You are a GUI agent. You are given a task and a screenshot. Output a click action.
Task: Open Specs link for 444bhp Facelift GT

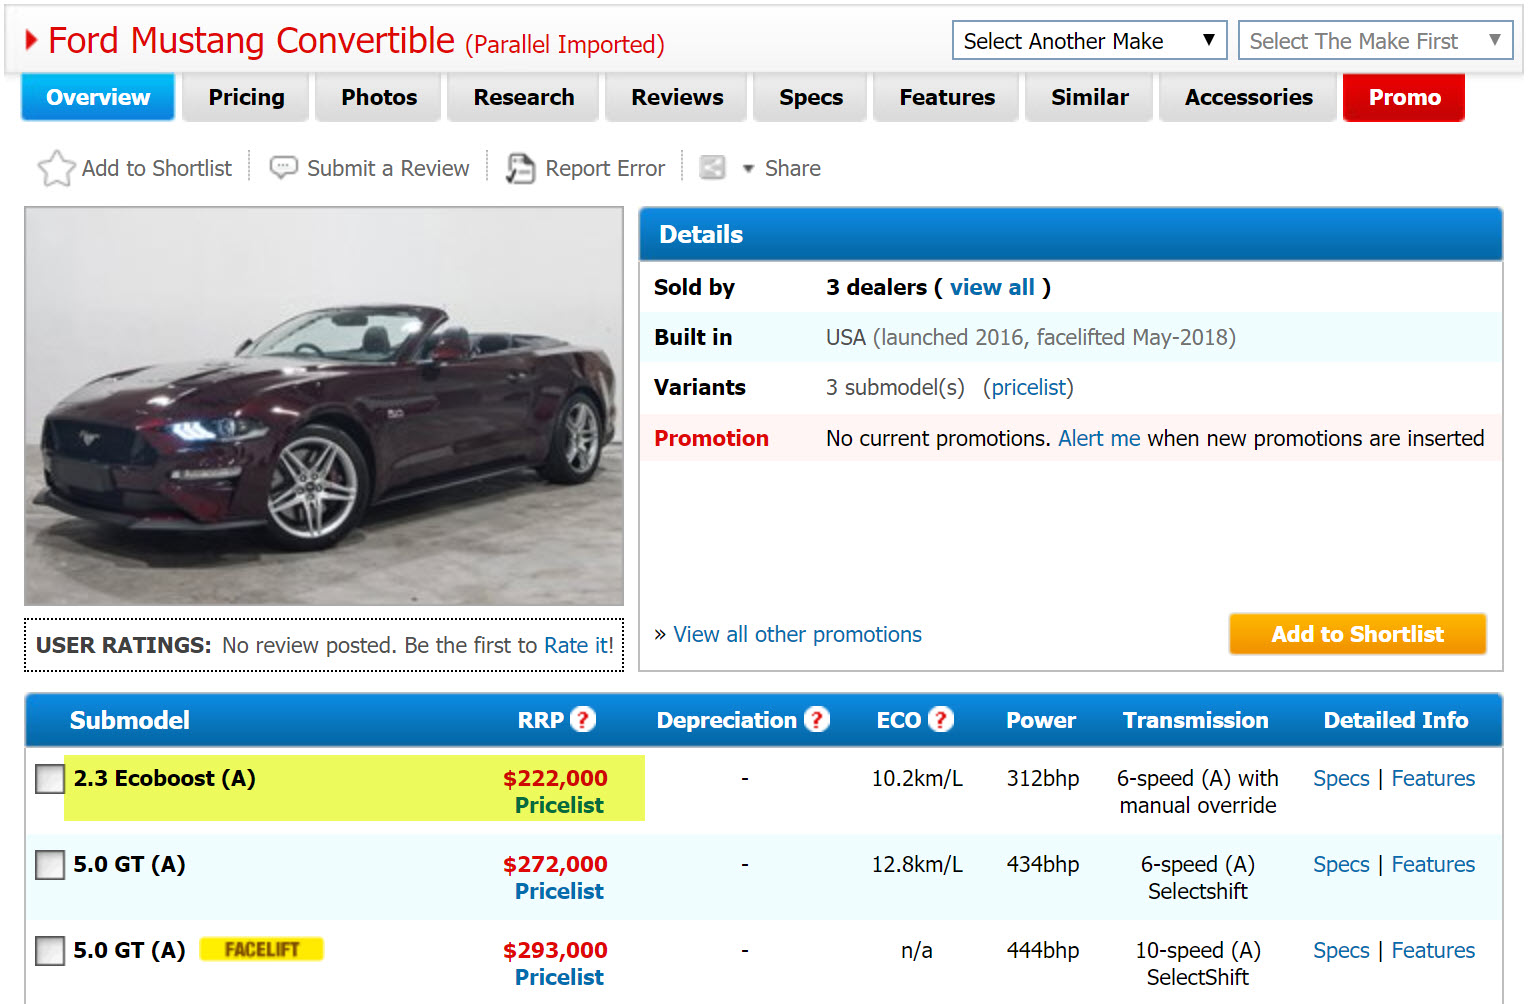(1341, 950)
